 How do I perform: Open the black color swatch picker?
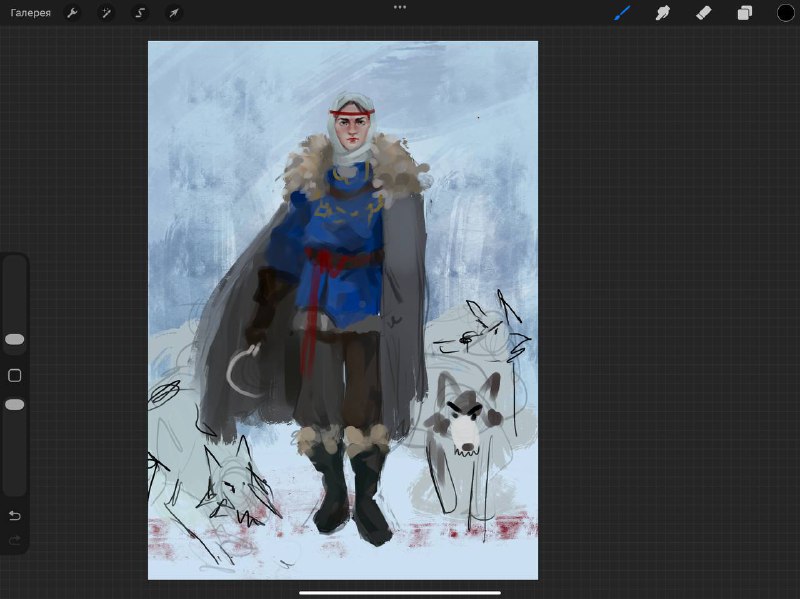tap(786, 13)
